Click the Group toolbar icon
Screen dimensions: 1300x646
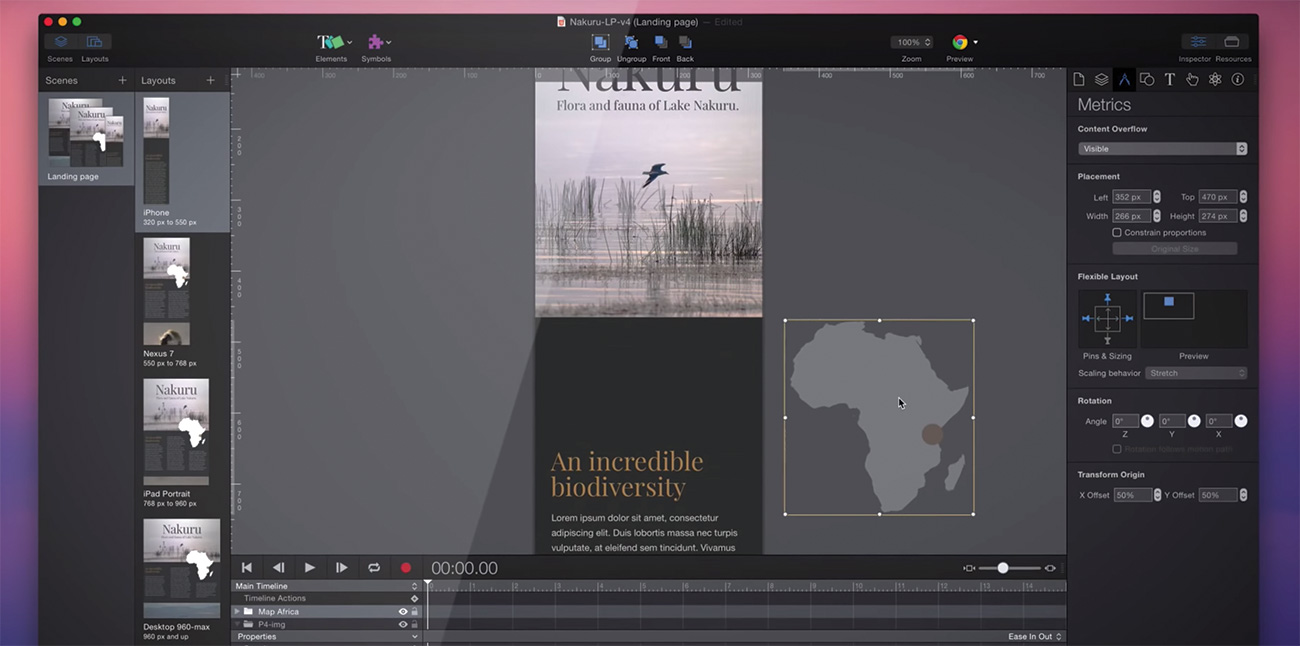(600, 42)
